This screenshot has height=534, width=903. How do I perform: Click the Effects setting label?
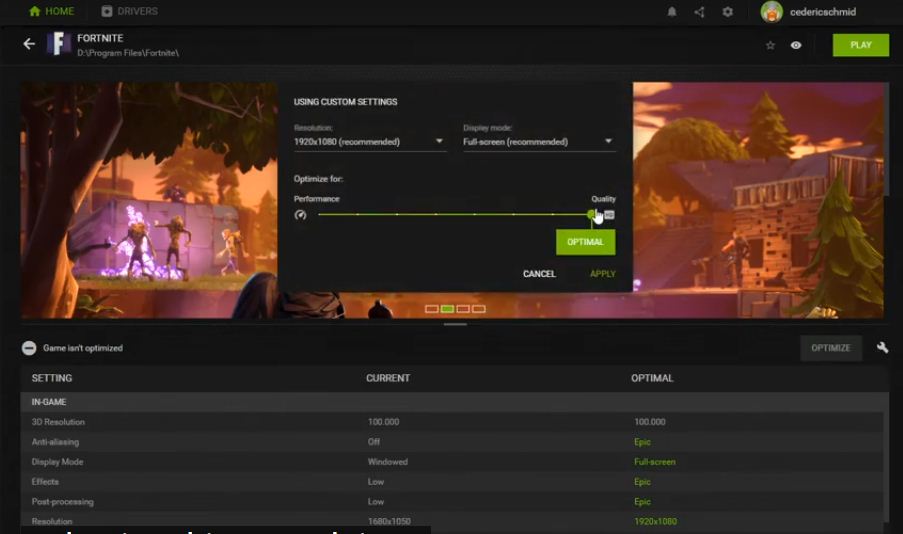tap(45, 482)
